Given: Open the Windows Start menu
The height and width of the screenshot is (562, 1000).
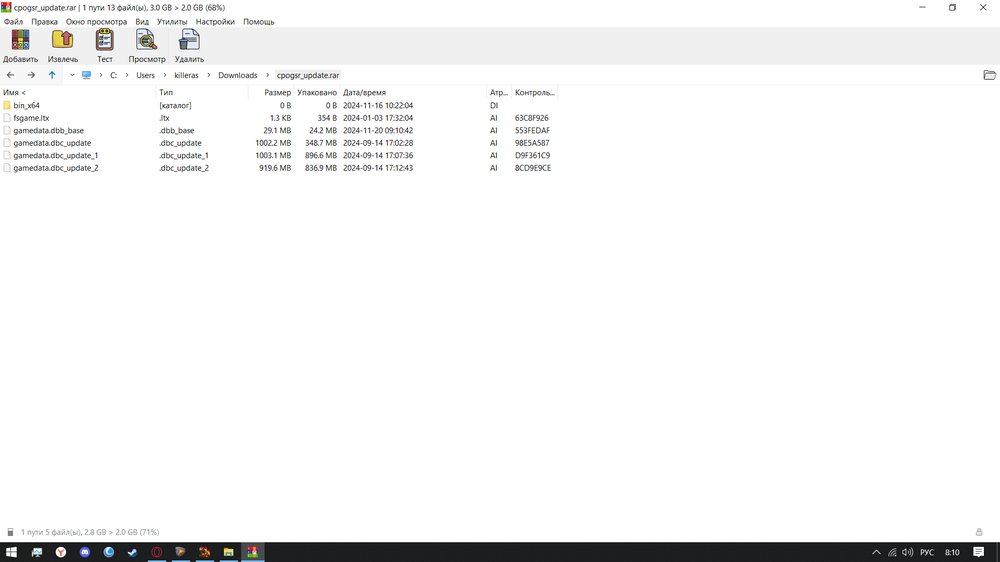Looking at the screenshot, I should (11, 552).
